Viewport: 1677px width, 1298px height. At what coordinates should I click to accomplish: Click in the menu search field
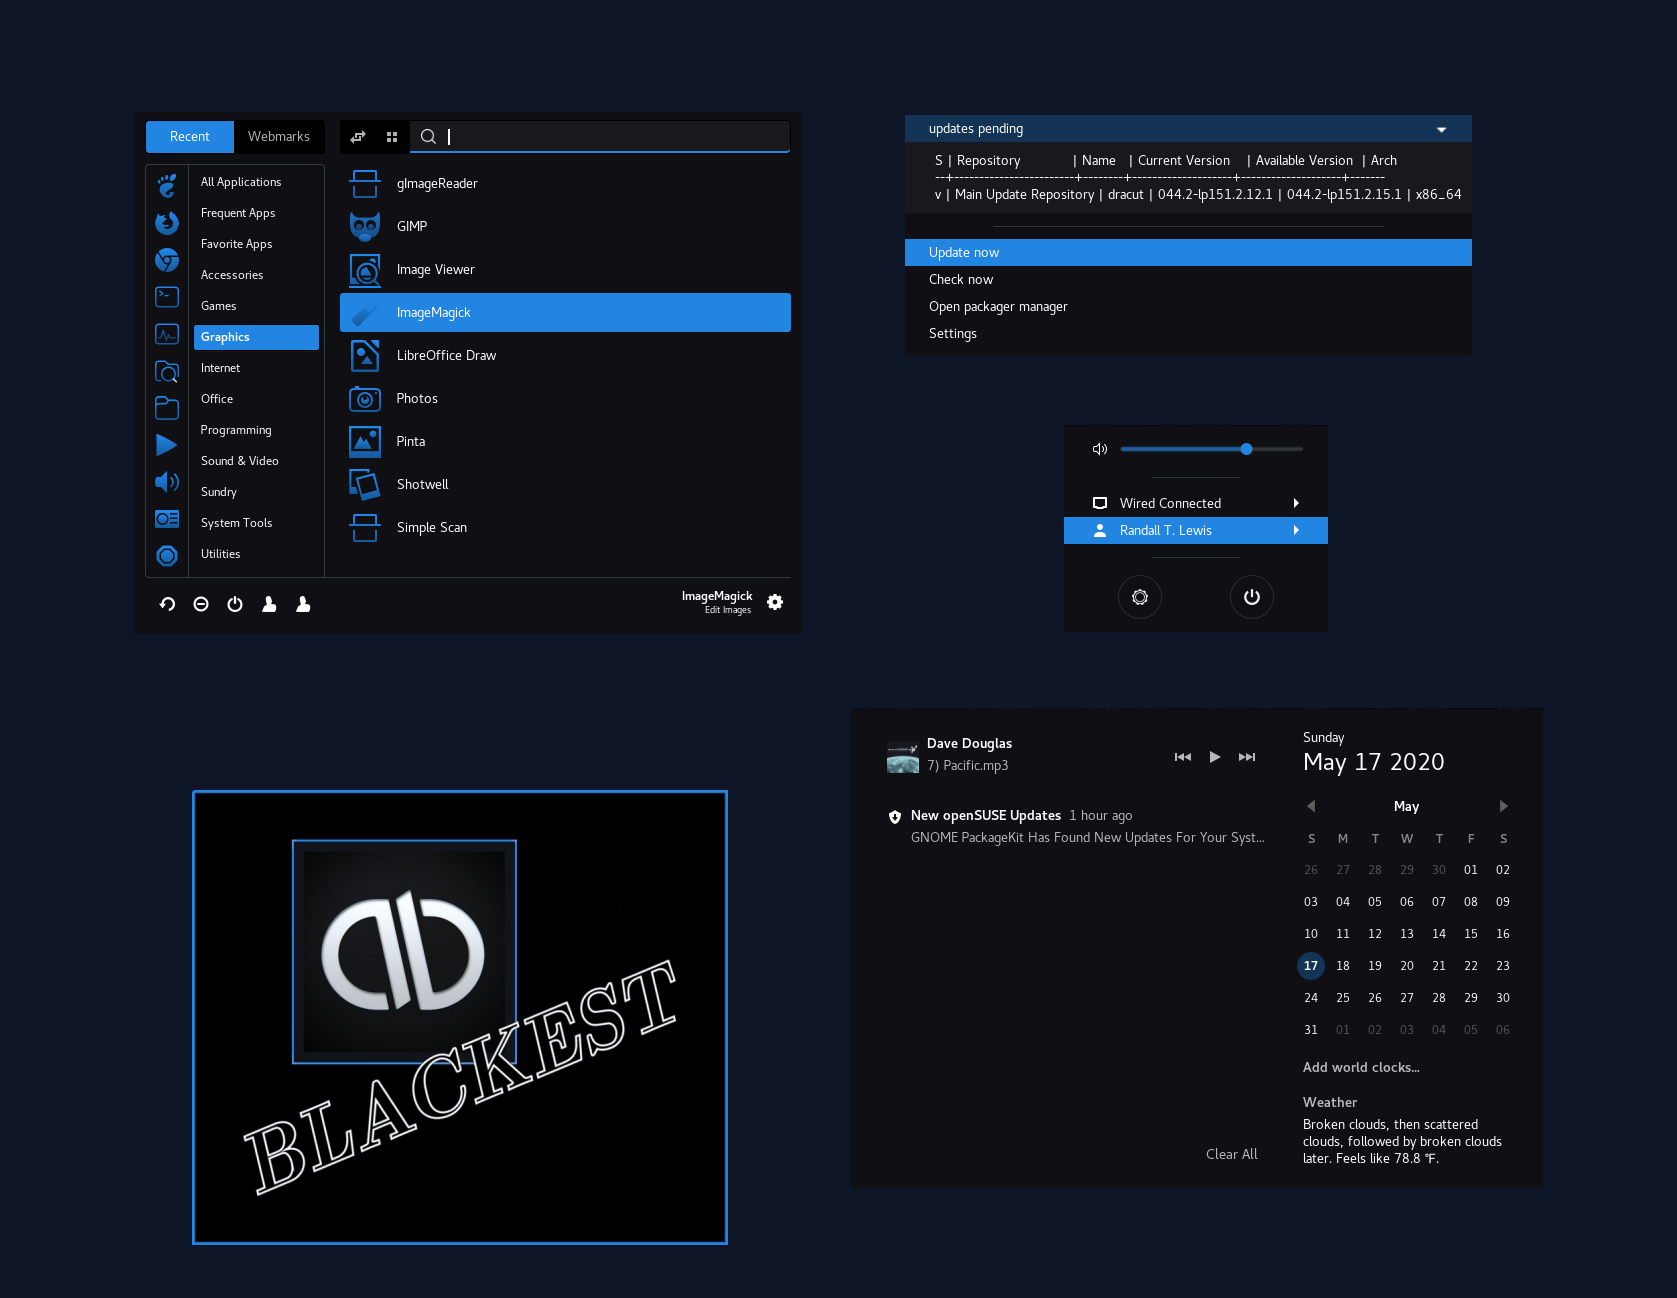coord(600,137)
